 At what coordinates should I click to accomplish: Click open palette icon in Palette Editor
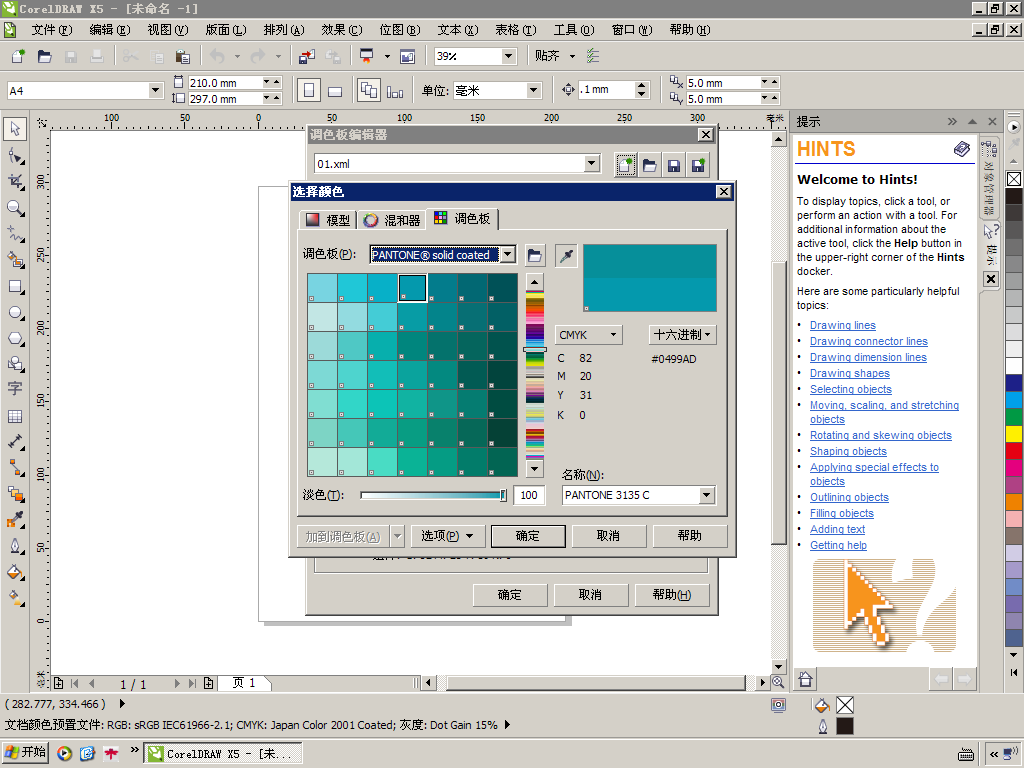[649, 165]
